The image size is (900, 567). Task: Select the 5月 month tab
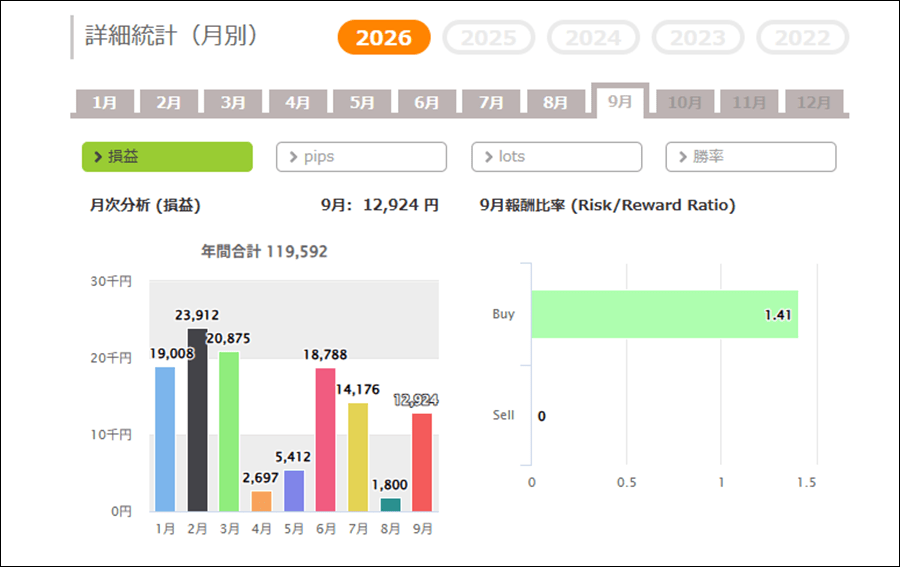point(362,102)
